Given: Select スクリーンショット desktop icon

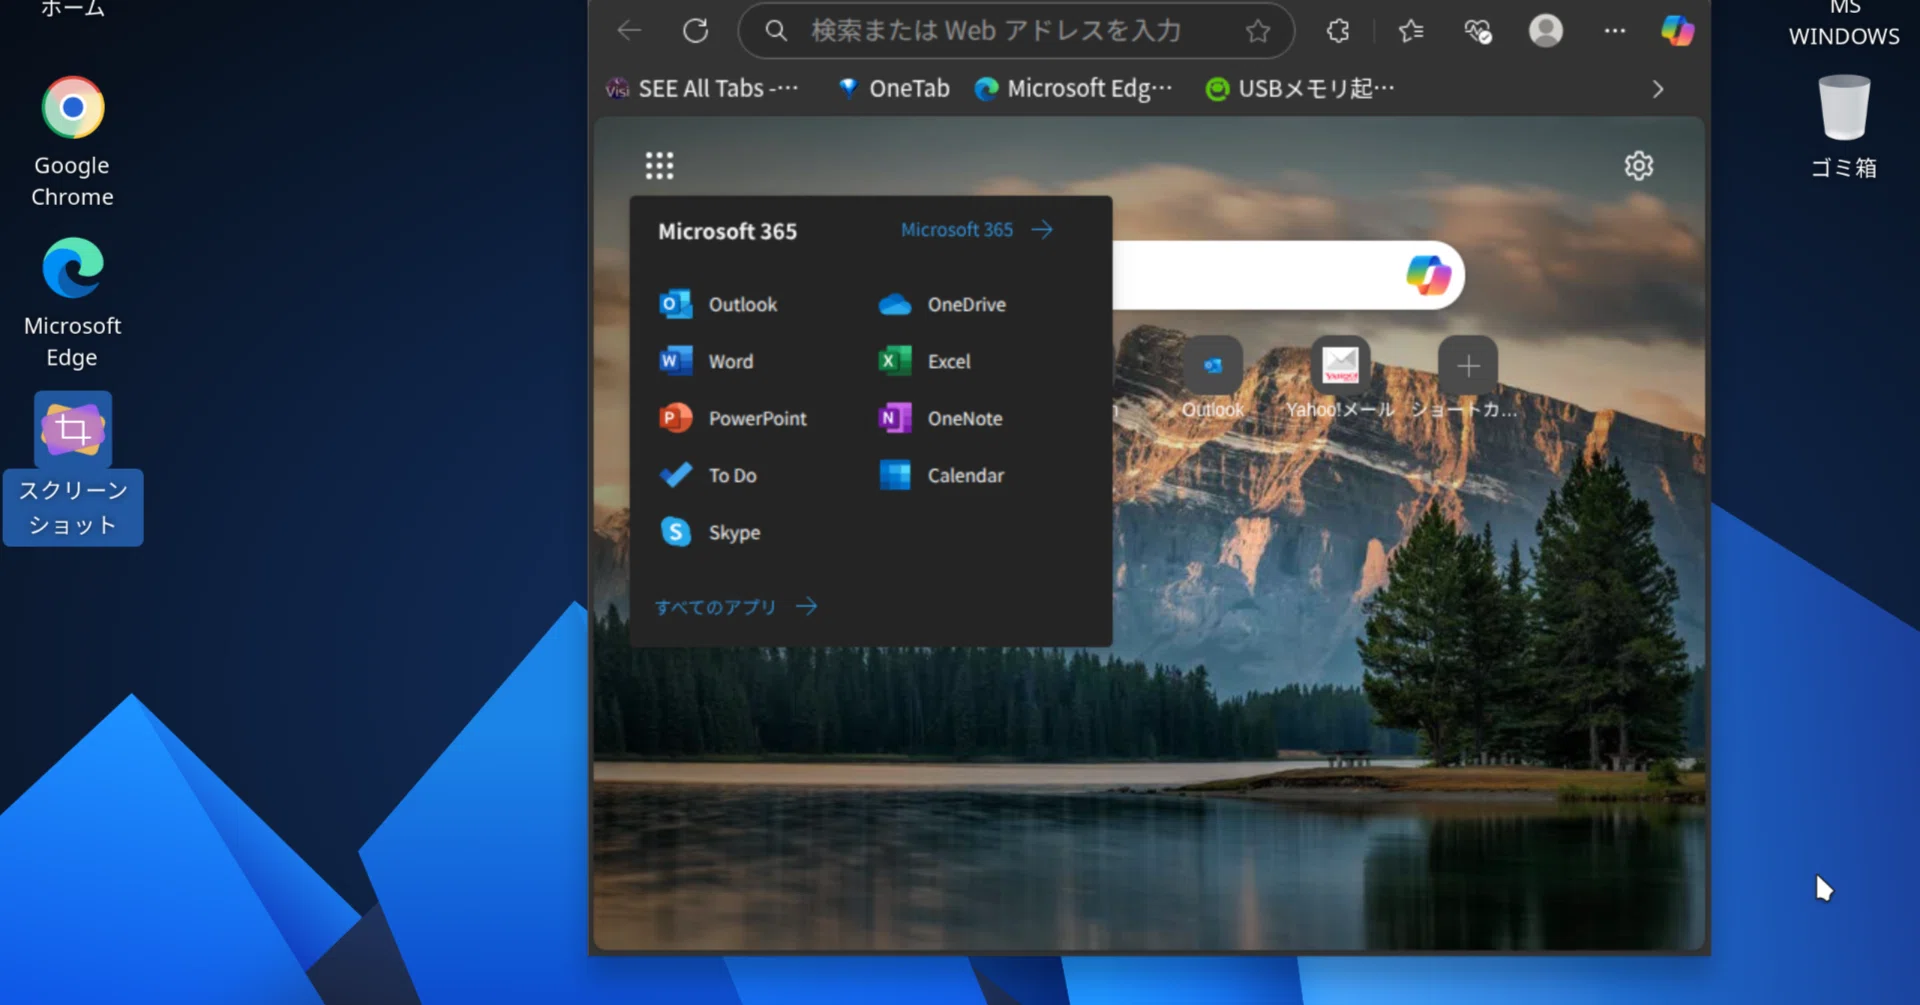Looking at the screenshot, I should tap(73, 468).
